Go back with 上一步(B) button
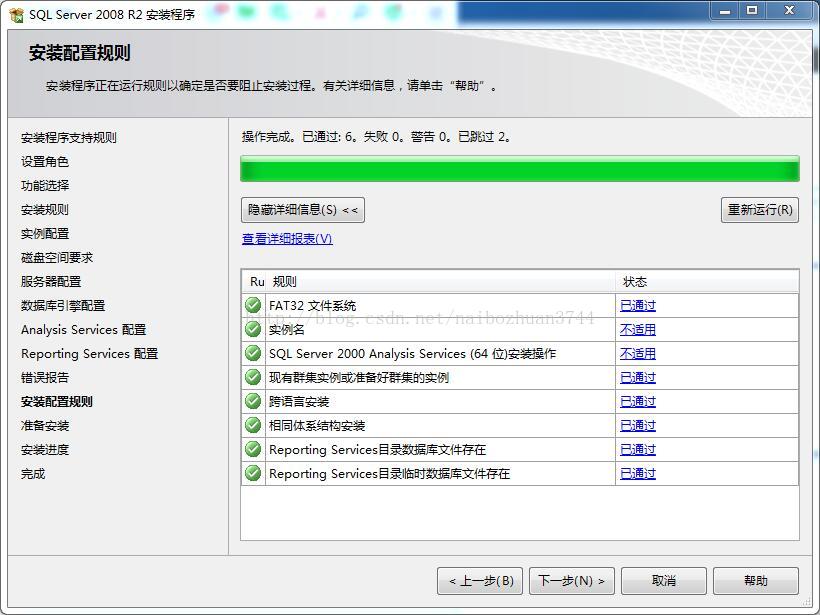The height and width of the screenshot is (615, 820). (x=480, y=580)
